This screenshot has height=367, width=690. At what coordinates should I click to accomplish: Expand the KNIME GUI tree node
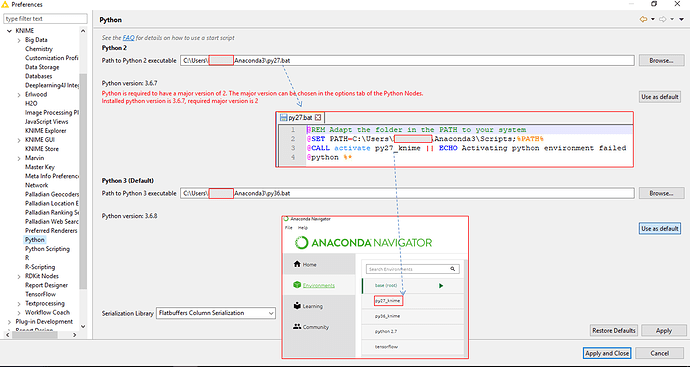(19, 140)
